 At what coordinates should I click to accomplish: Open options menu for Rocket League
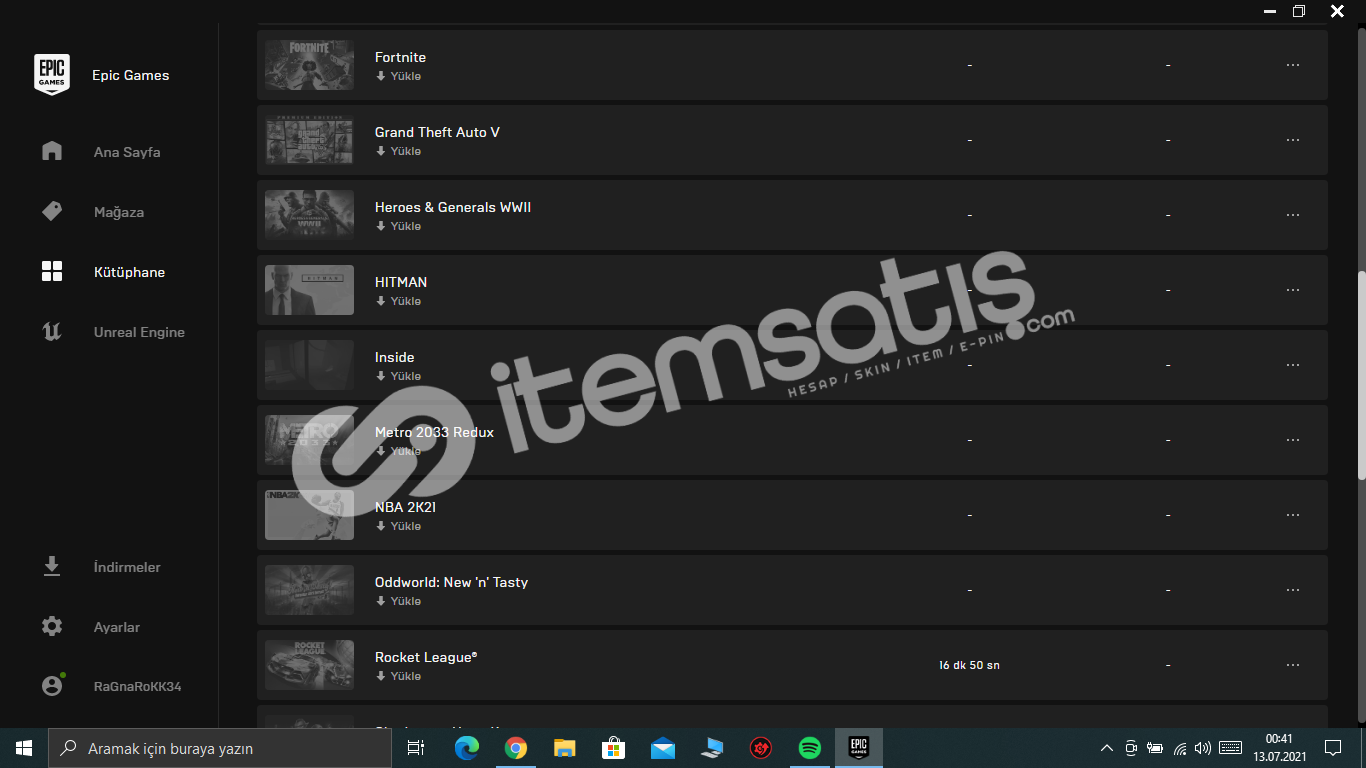1293,665
